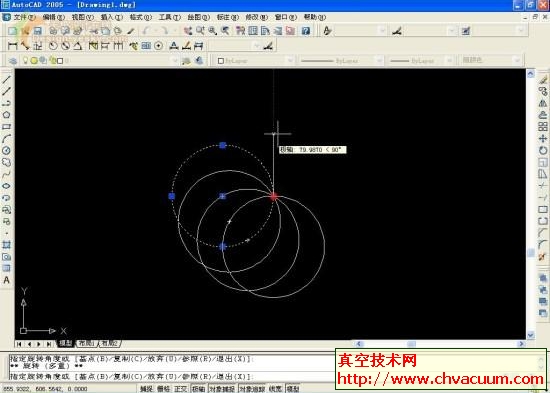Open the 修改 (Modify) menu
Image resolution: width=550 pixels, height=393 pixels.
[256, 17]
